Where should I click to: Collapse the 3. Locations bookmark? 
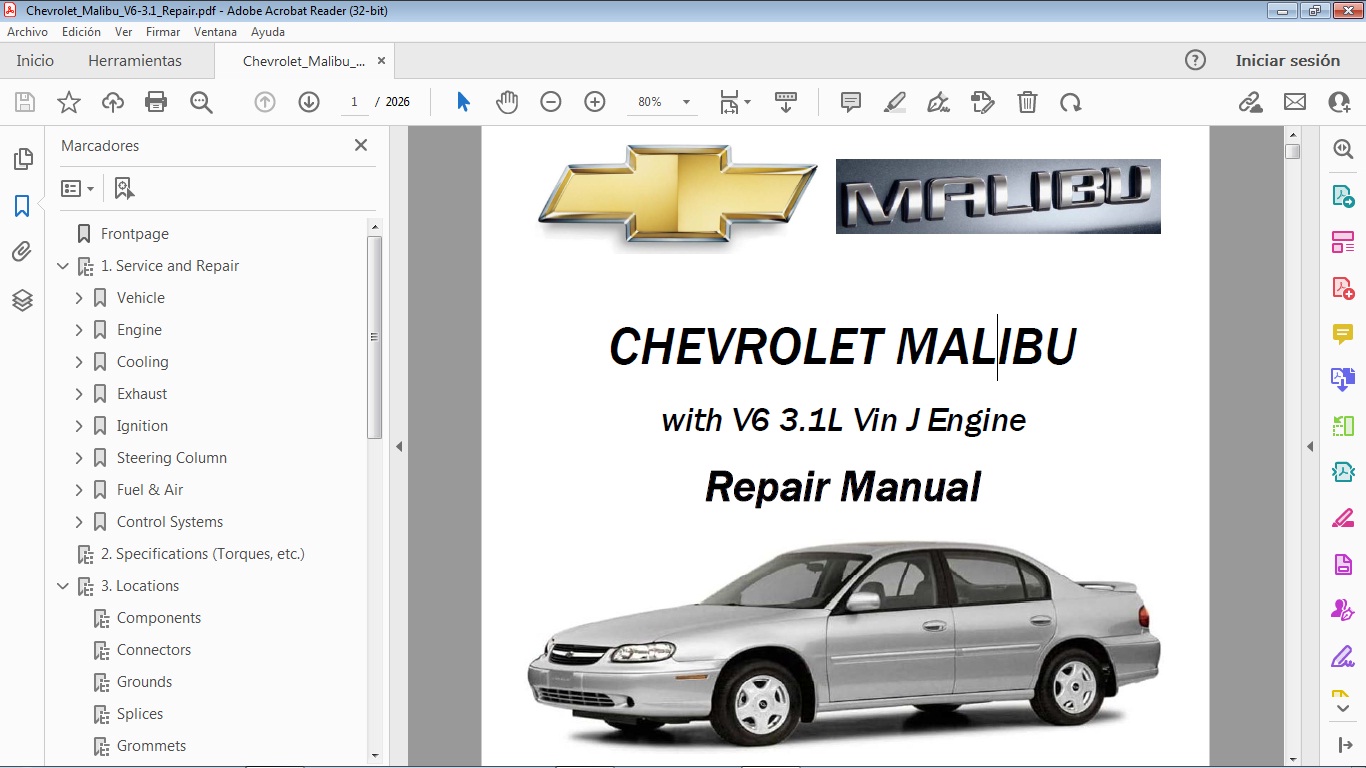pos(63,586)
